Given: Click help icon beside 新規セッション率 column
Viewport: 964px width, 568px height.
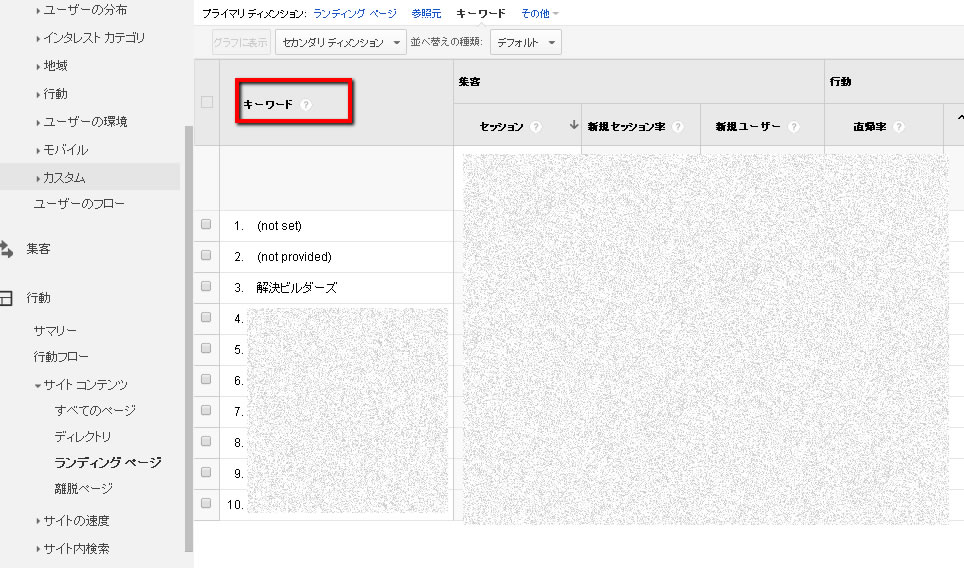Looking at the screenshot, I should coord(678,127).
